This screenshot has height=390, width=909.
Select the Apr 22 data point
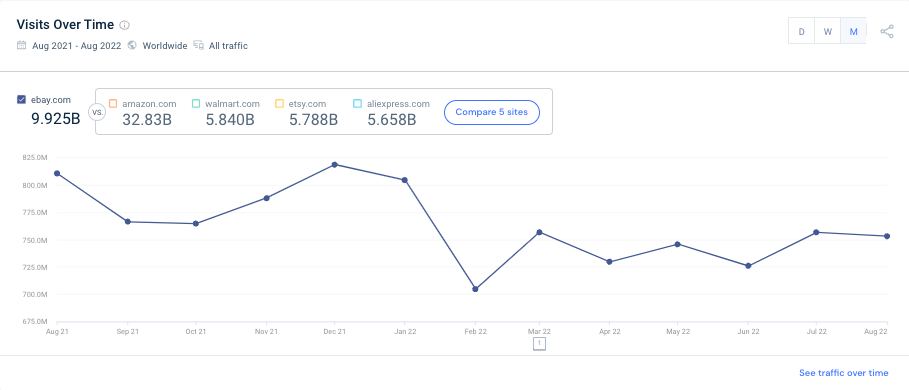click(x=609, y=262)
